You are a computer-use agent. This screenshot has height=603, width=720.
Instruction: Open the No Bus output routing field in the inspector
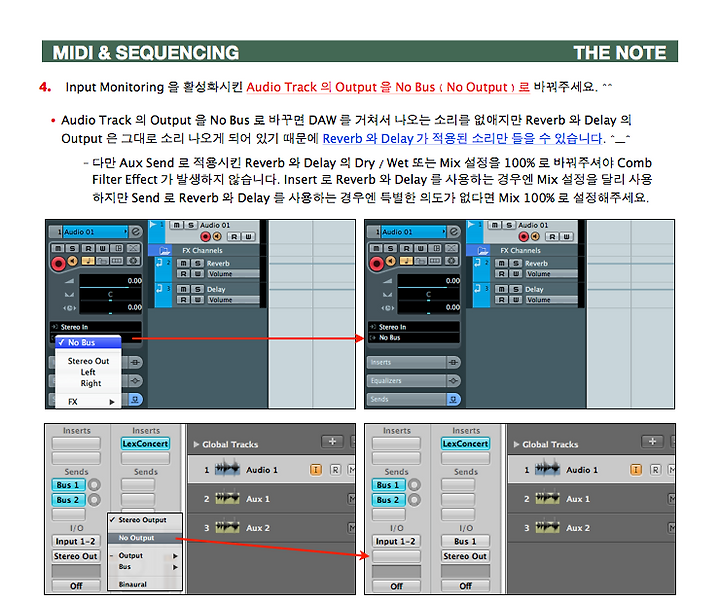tap(414, 337)
